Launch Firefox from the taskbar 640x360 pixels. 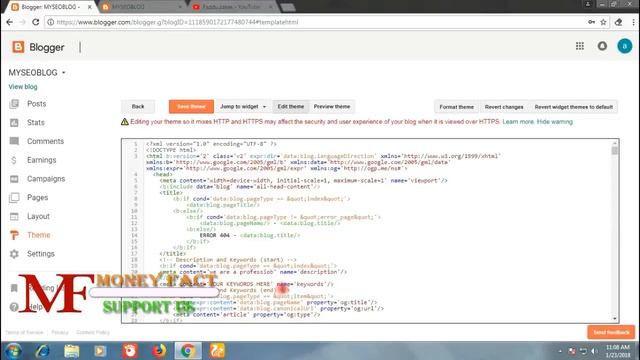(x=159, y=351)
